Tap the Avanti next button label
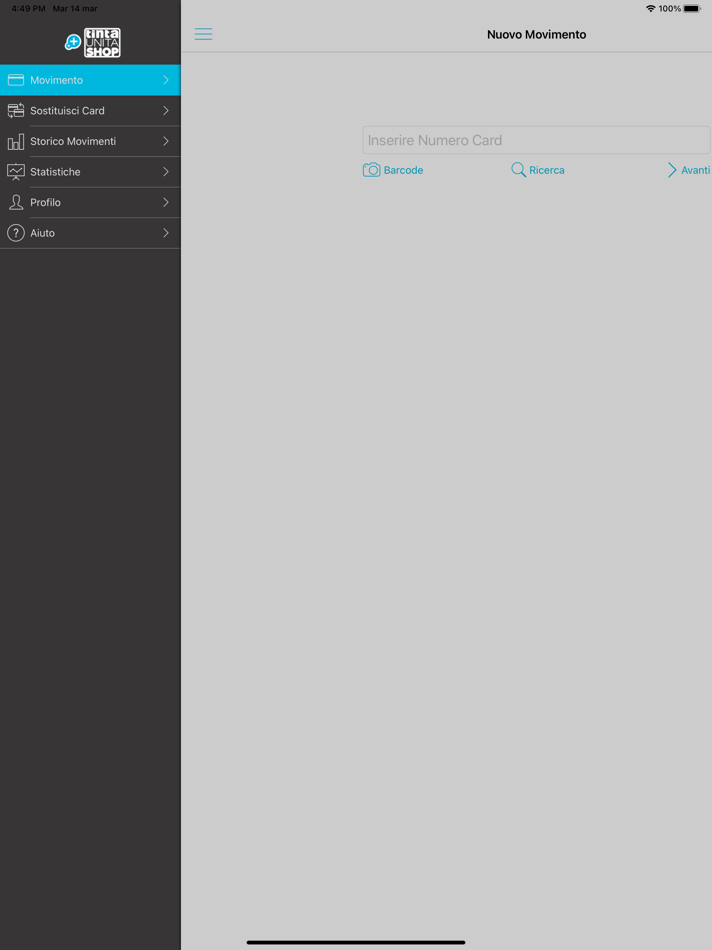This screenshot has height=950, width=712. 696,170
